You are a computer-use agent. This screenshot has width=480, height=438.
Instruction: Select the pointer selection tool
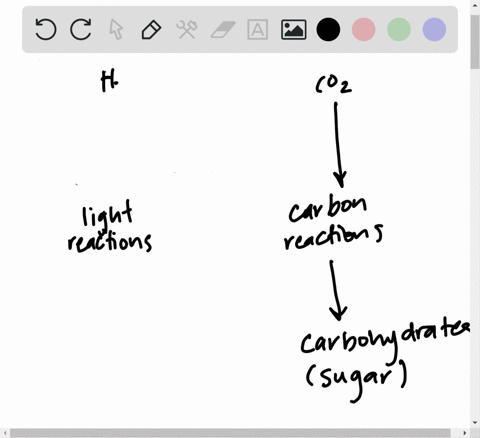point(116,30)
